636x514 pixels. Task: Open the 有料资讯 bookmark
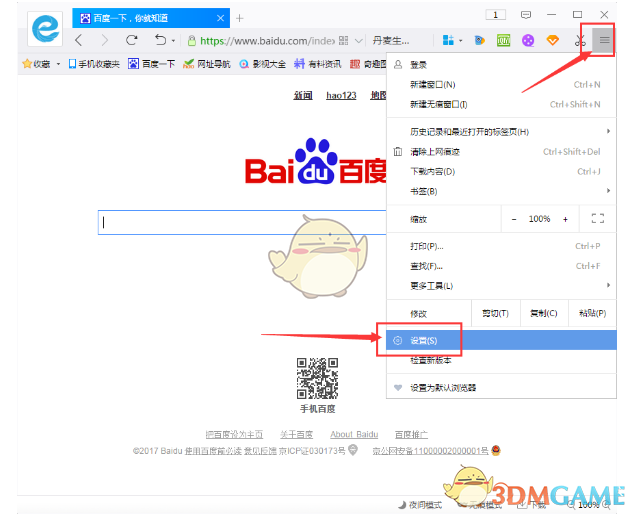(318, 64)
